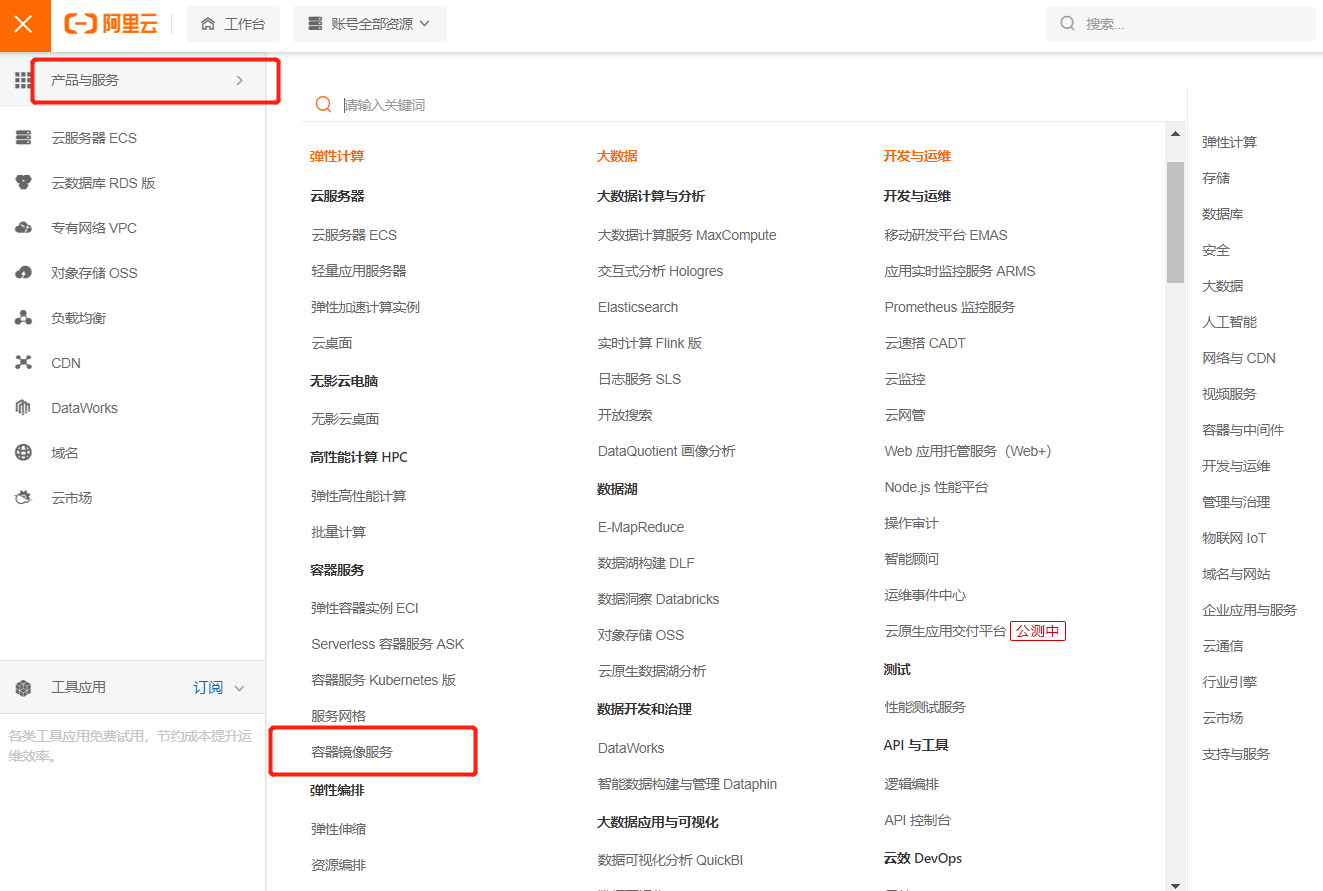Click the CDN sidebar icon

coord(23,363)
